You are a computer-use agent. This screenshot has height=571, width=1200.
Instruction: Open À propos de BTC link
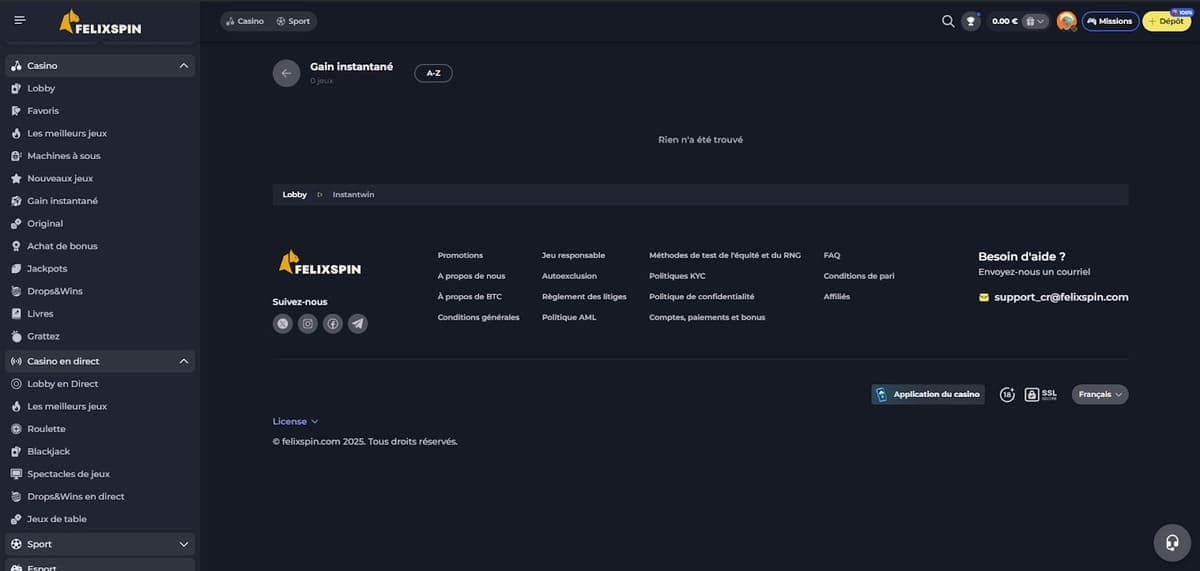[x=469, y=297]
